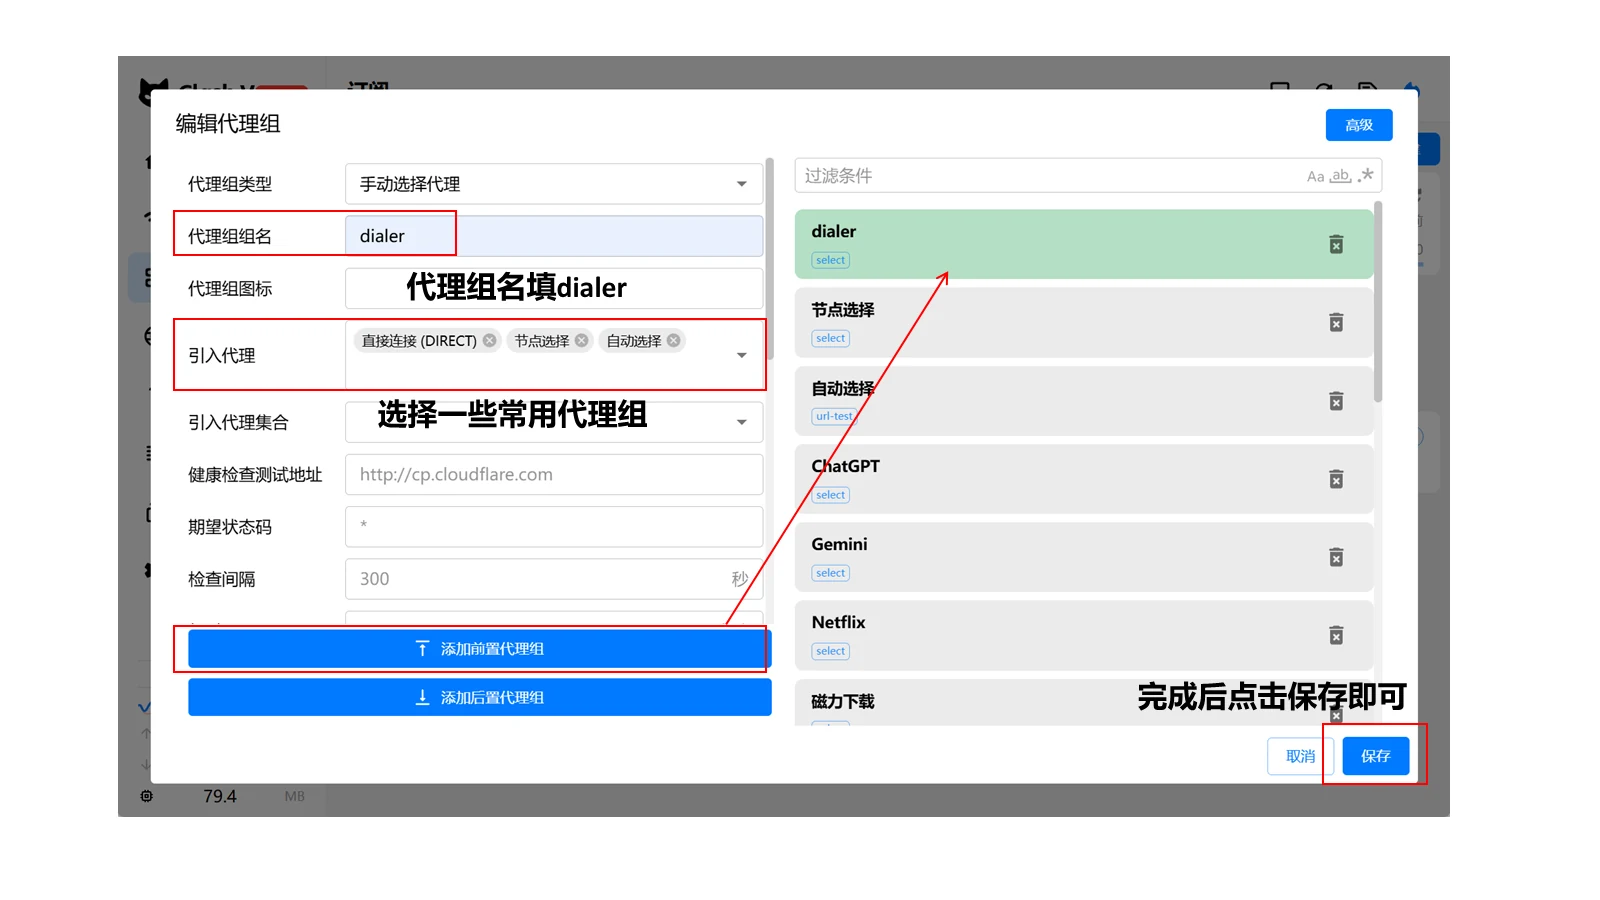Image resolution: width=1600 pixels, height=900 pixels.
Task: Click the 健康检查测试地址 URL field
Action: click(x=554, y=474)
